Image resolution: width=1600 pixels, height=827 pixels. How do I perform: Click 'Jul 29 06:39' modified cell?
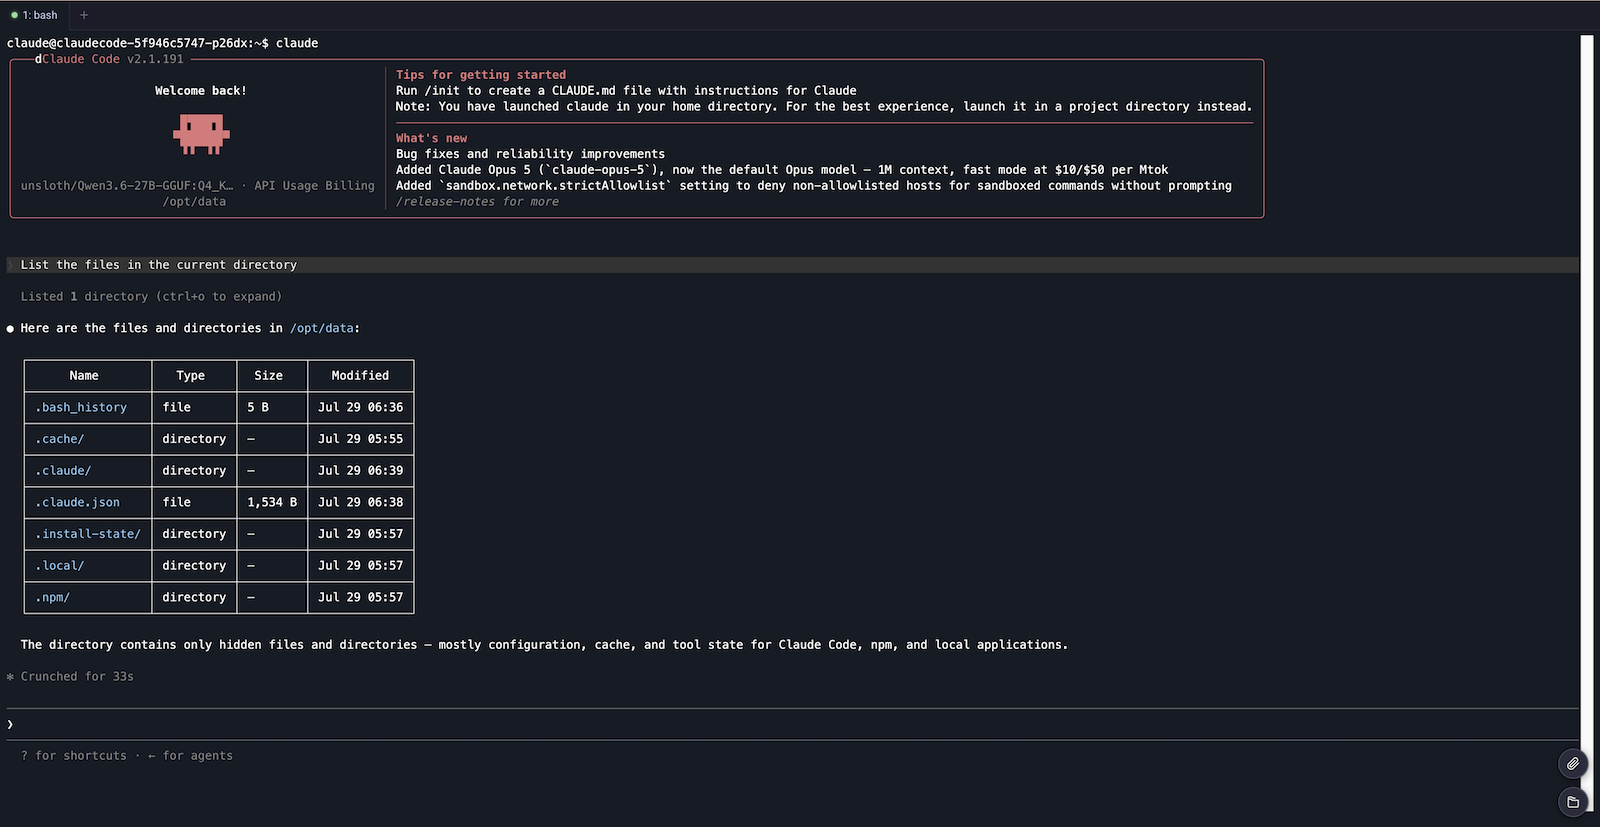(x=361, y=470)
